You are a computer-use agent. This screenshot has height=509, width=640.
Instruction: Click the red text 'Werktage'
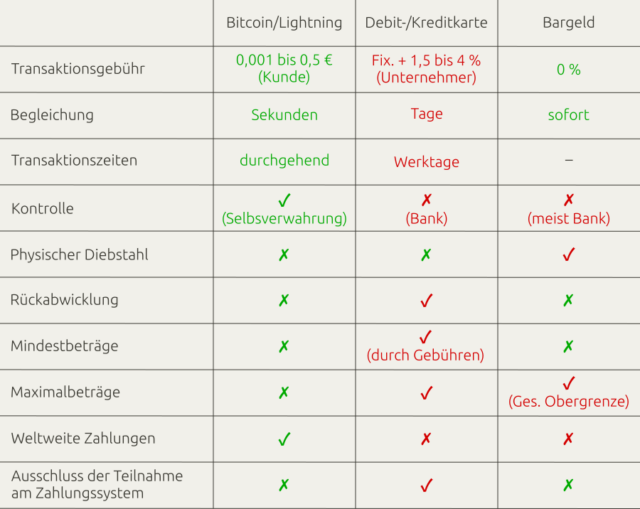click(x=427, y=161)
